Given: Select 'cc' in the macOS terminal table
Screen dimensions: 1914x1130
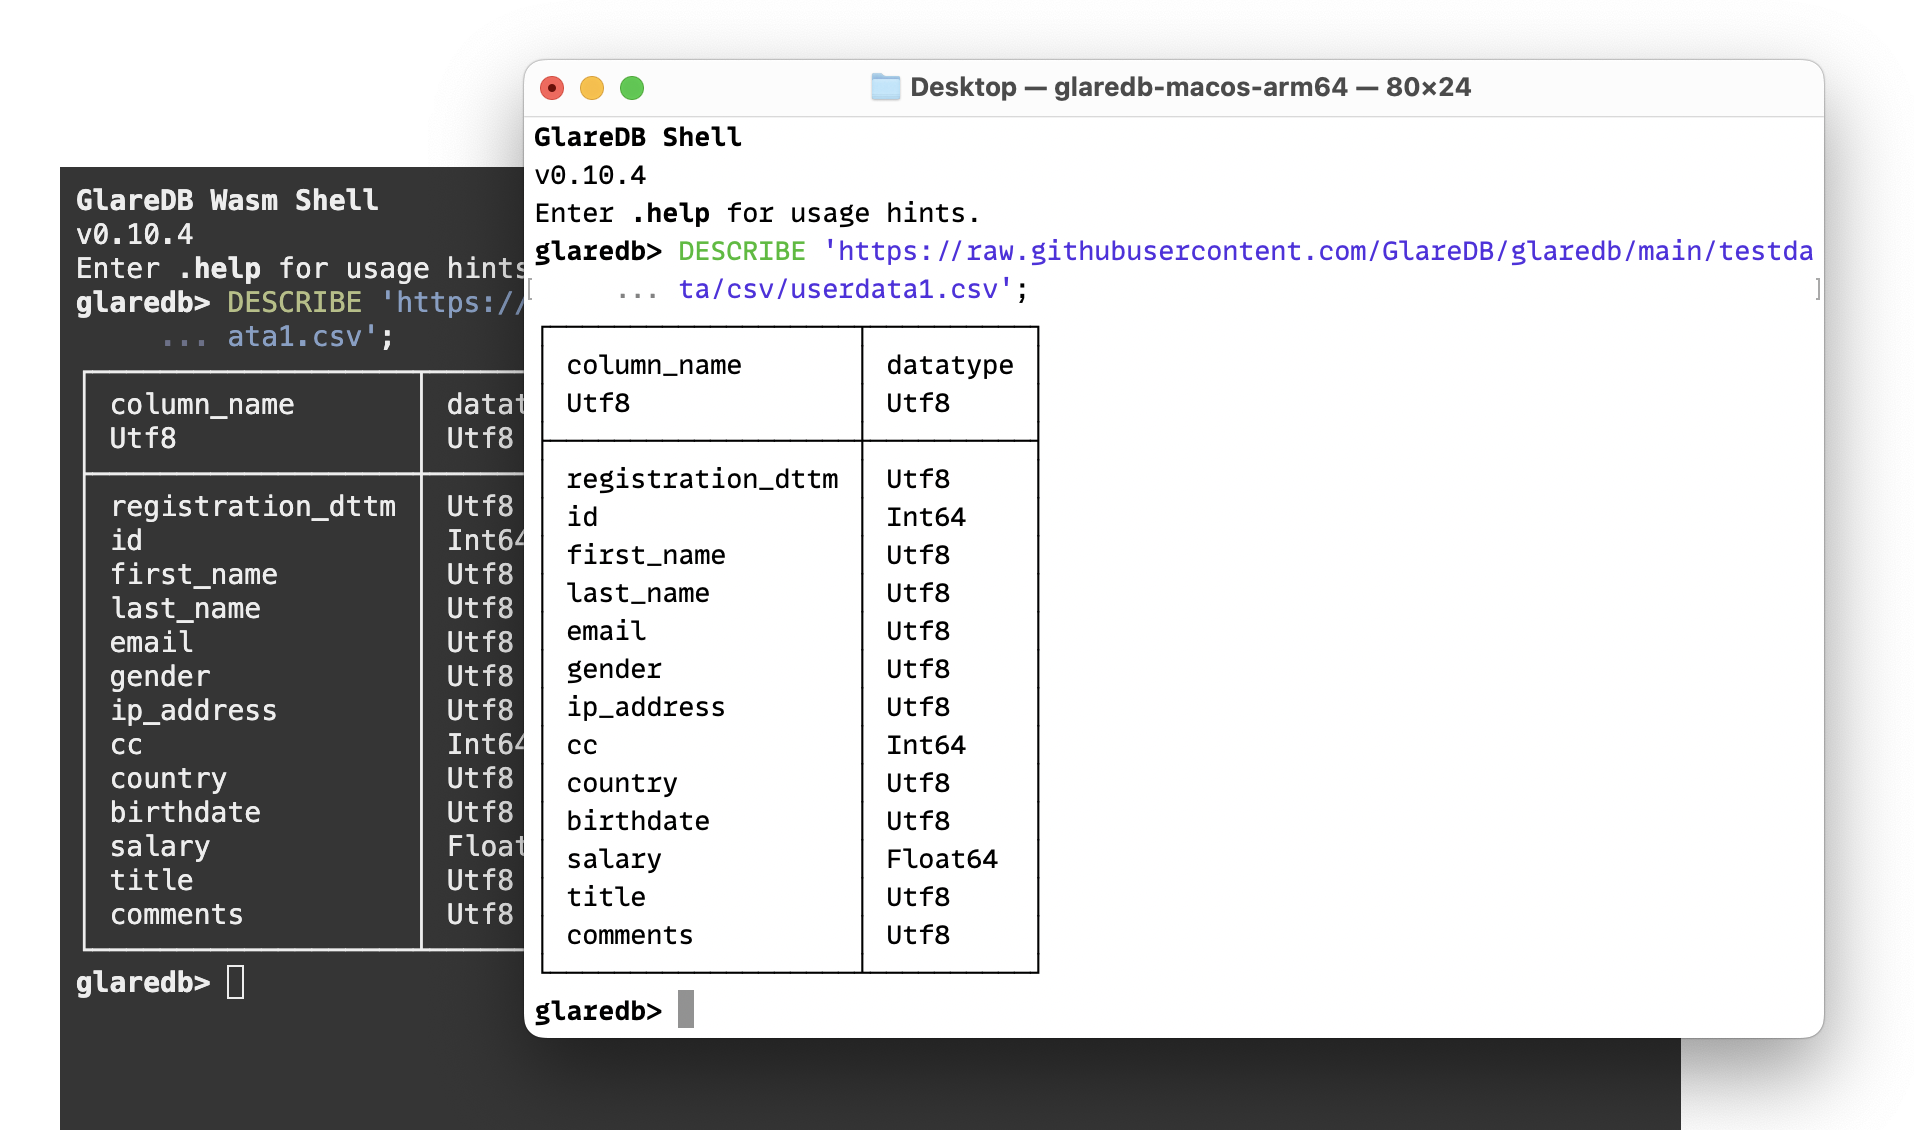Looking at the screenshot, I should [582, 745].
